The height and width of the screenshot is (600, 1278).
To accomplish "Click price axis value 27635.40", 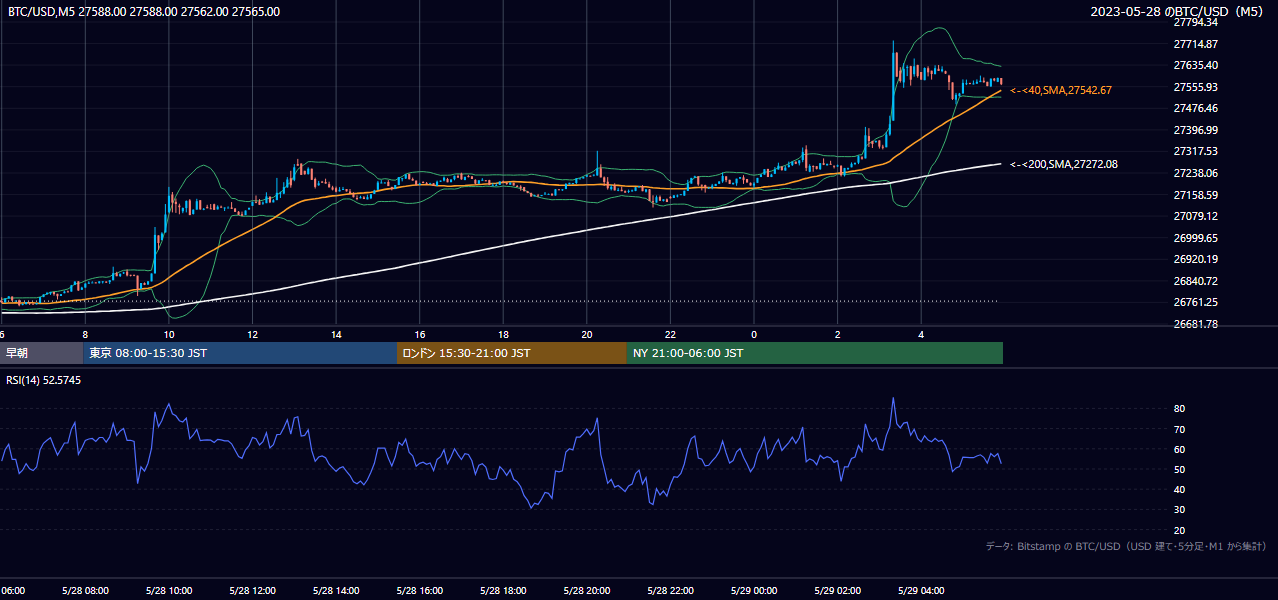I will point(1195,65).
